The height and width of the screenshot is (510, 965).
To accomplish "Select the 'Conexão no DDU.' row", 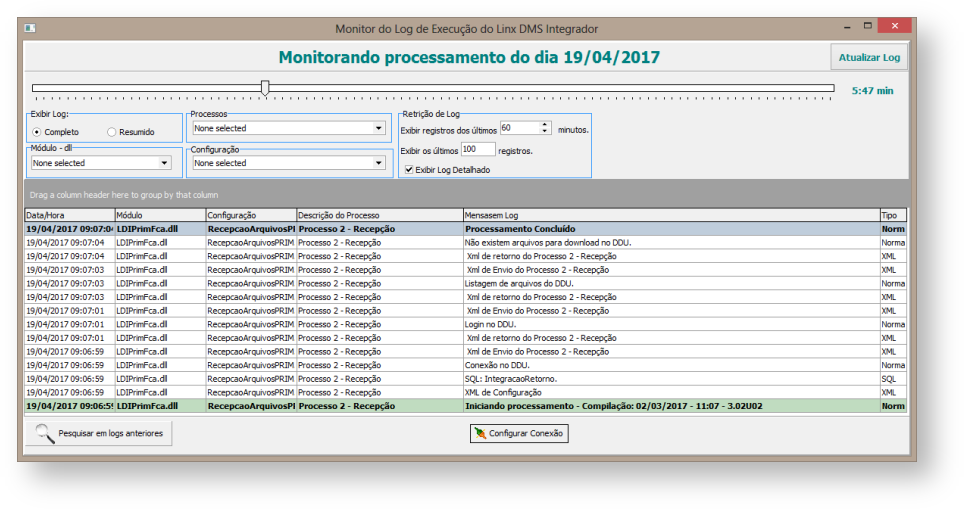I will pyautogui.click(x=465, y=365).
